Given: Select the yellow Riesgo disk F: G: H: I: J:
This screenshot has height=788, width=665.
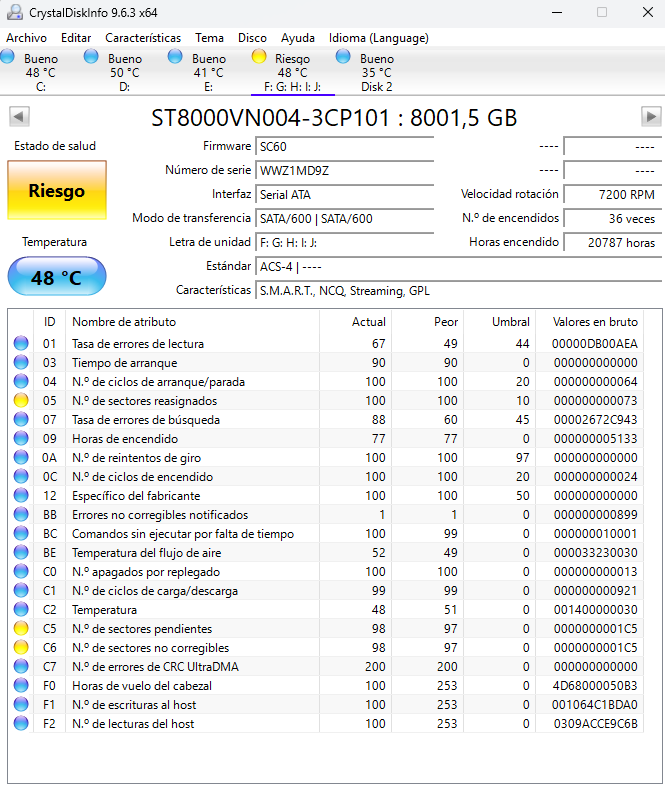Looking at the screenshot, I should (260, 58).
